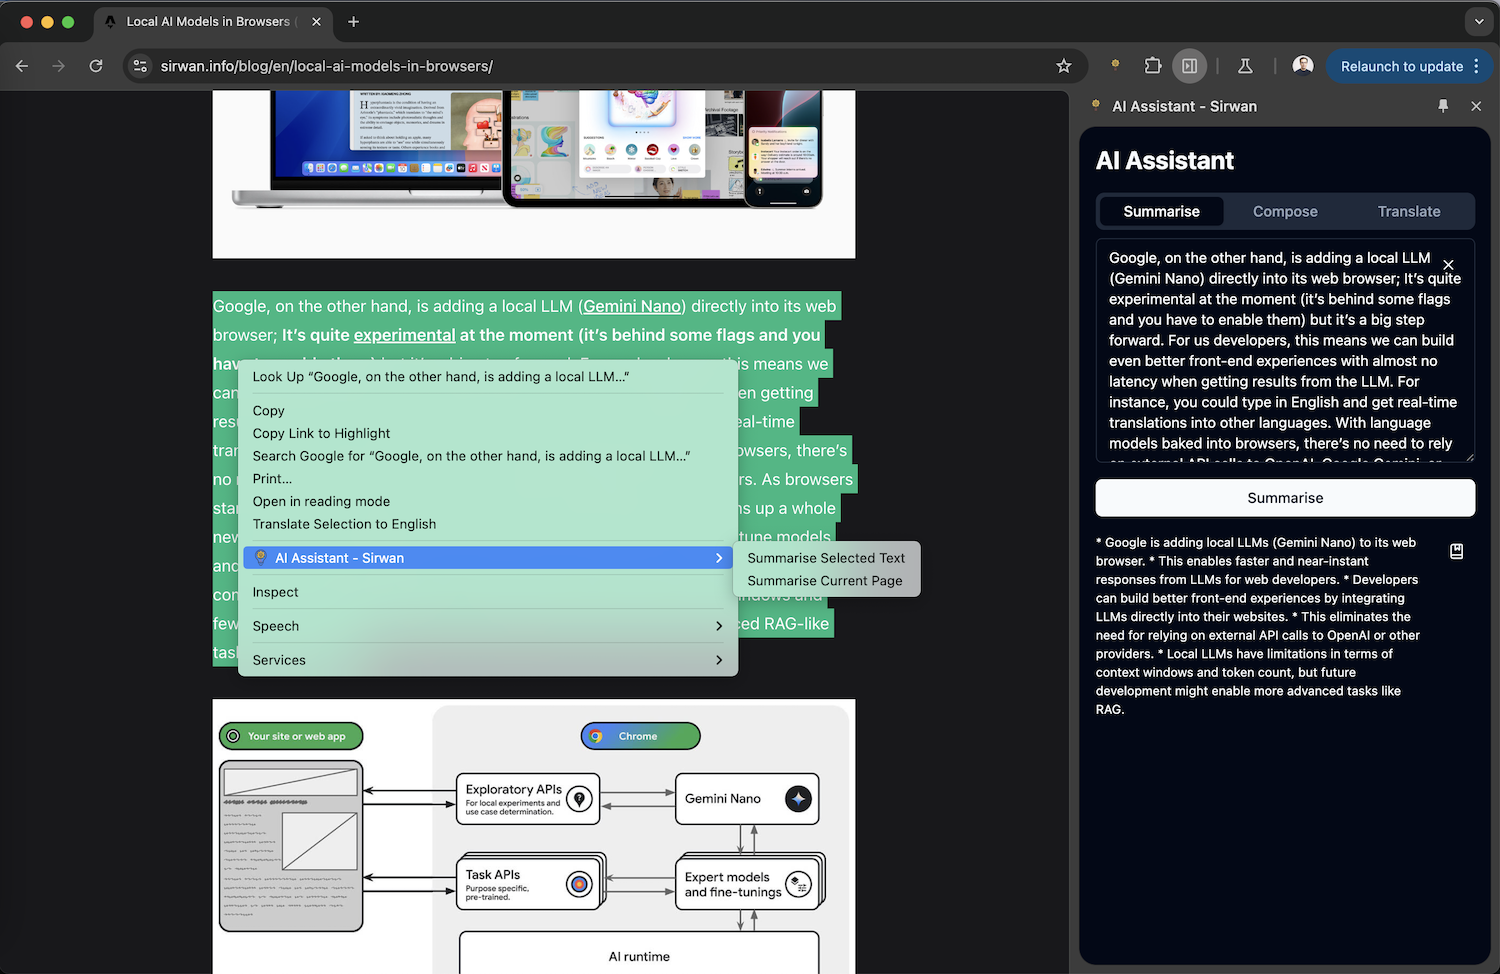
Task: Choose Open in reading mode
Action: (488, 502)
